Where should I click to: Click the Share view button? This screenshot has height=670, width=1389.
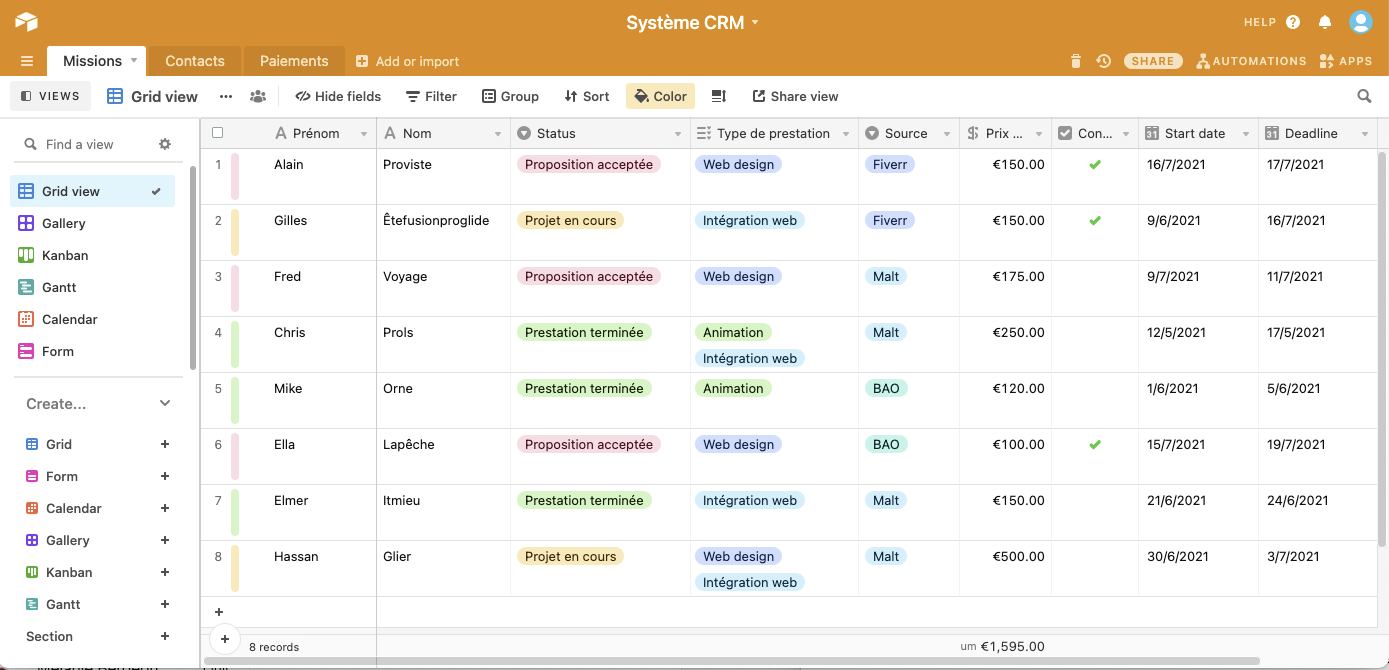[x=795, y=96]
